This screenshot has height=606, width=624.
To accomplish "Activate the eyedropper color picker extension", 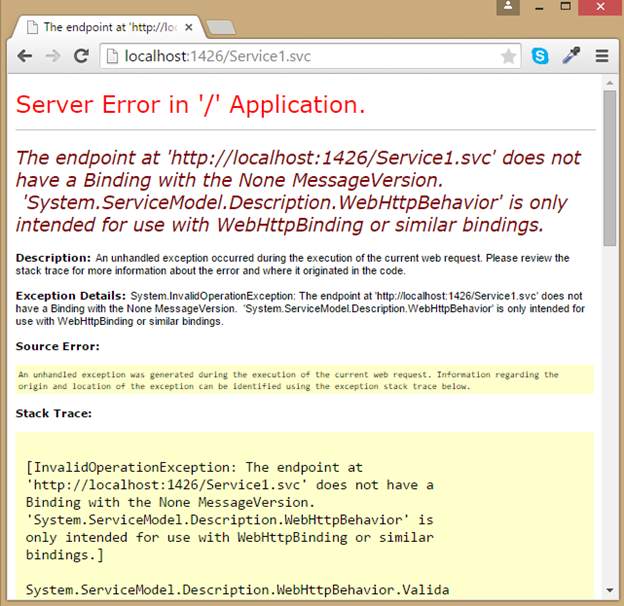I will click(x=571, y=56).
